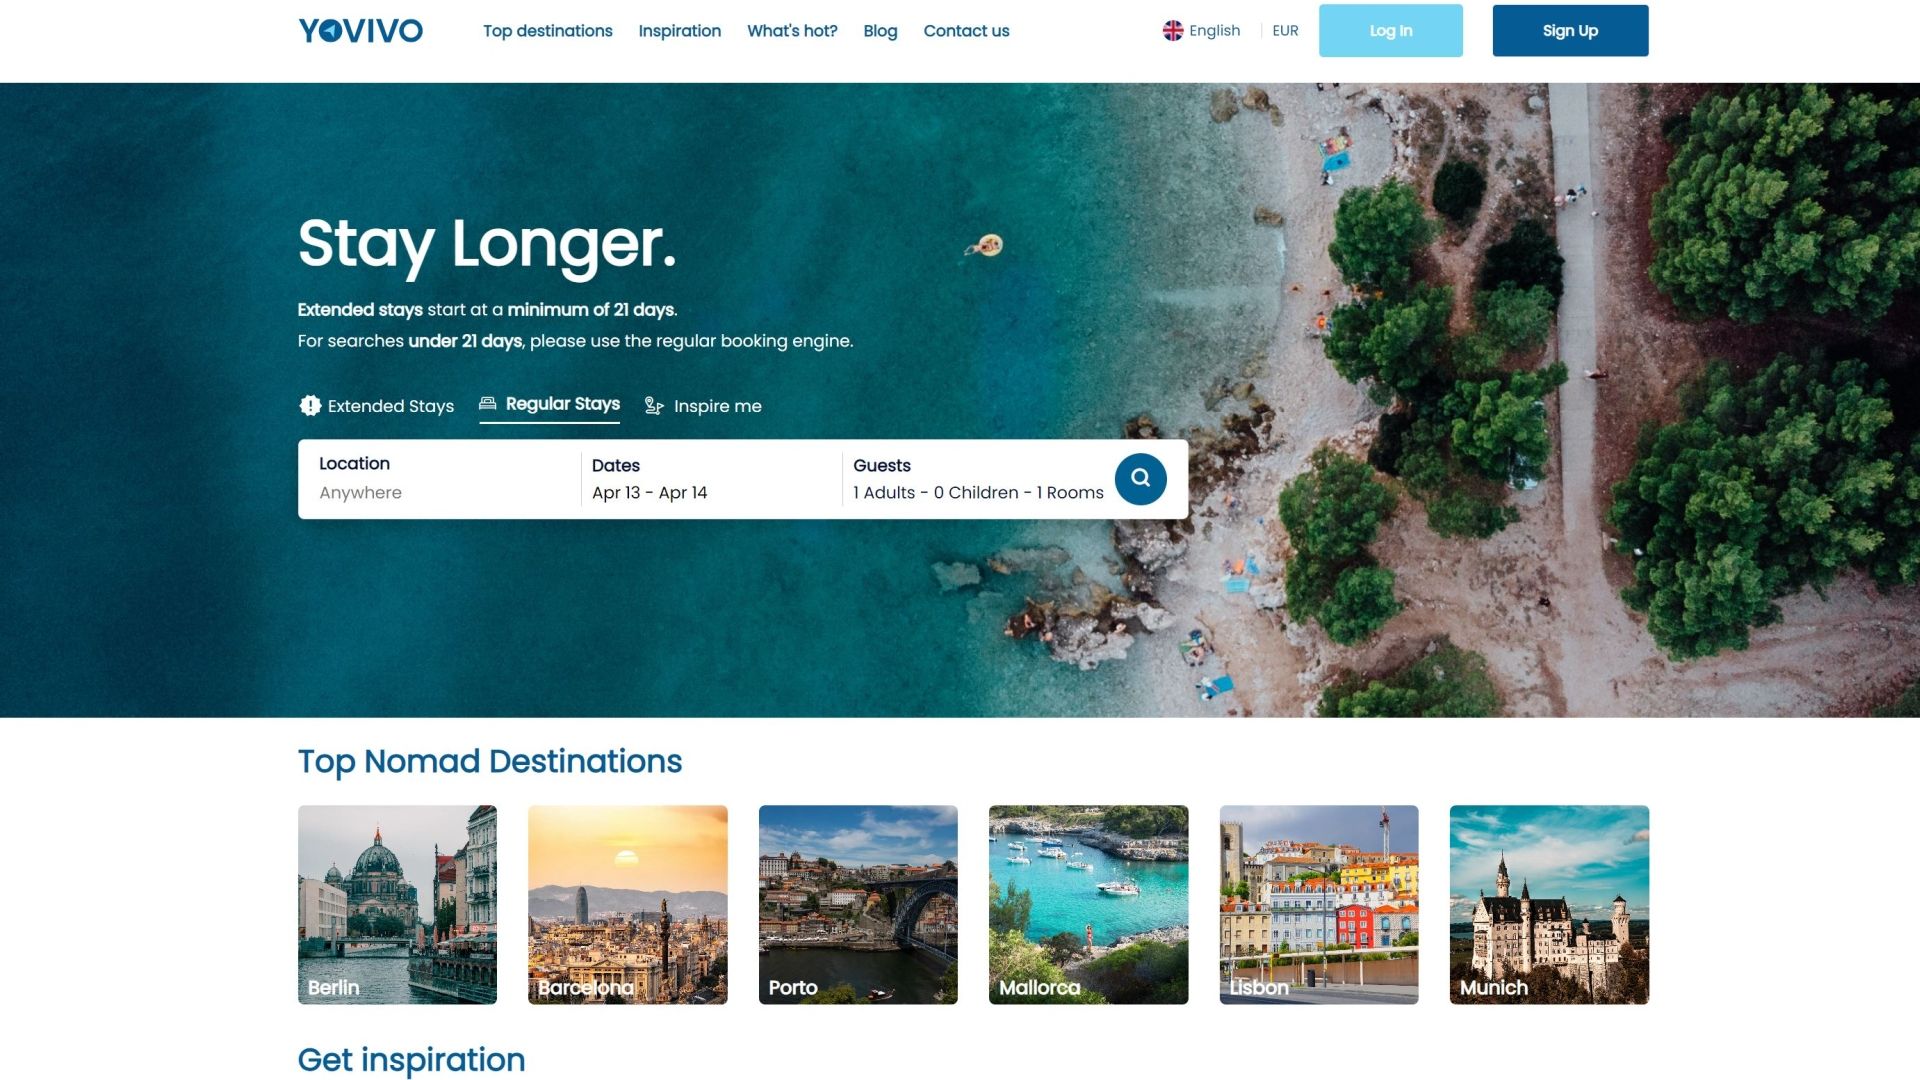
Task: Click the search magnifier icon
Action: (x=1141, y=477)
